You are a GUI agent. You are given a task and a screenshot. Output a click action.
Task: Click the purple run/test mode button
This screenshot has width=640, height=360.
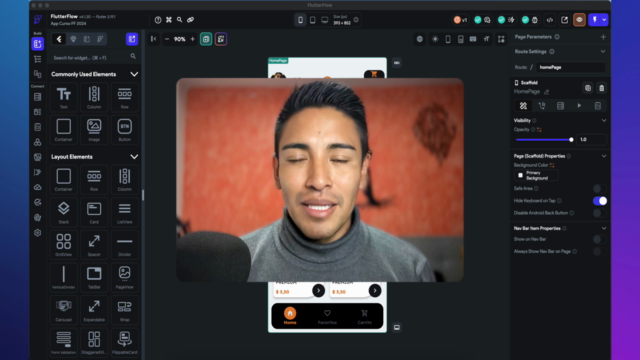coord(594,20)
